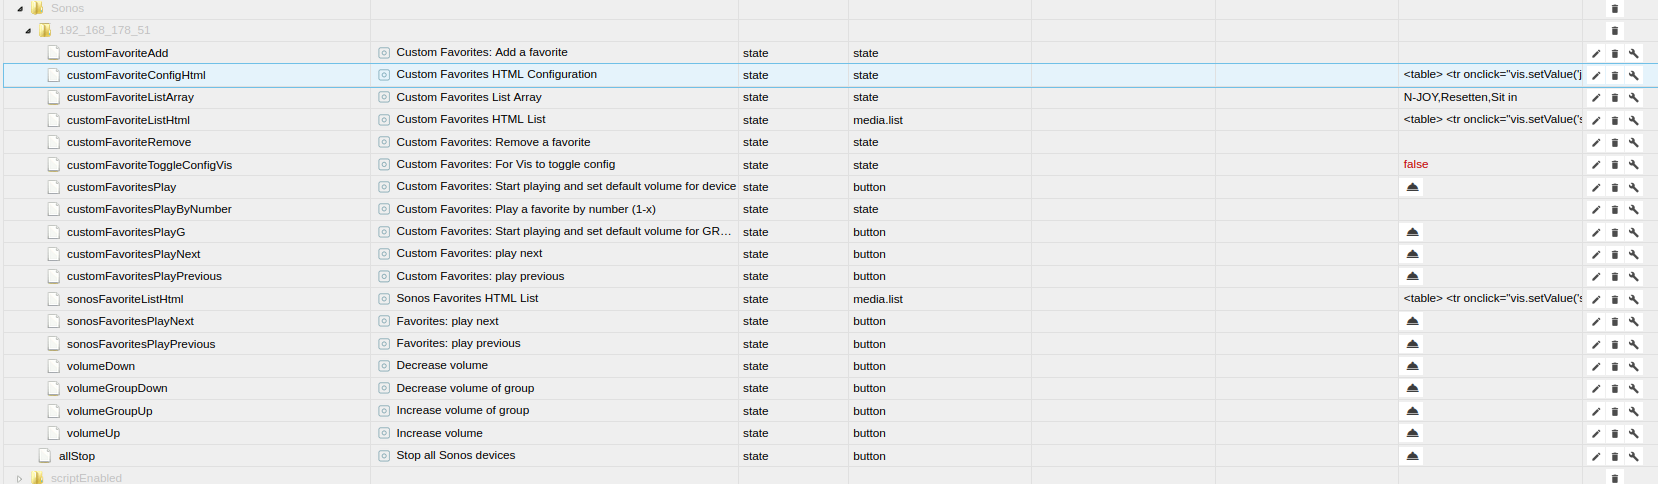Delete the customFavoriteAdd object
The width and height of the screenshot is (1658, 484).
coord(1614,53)
